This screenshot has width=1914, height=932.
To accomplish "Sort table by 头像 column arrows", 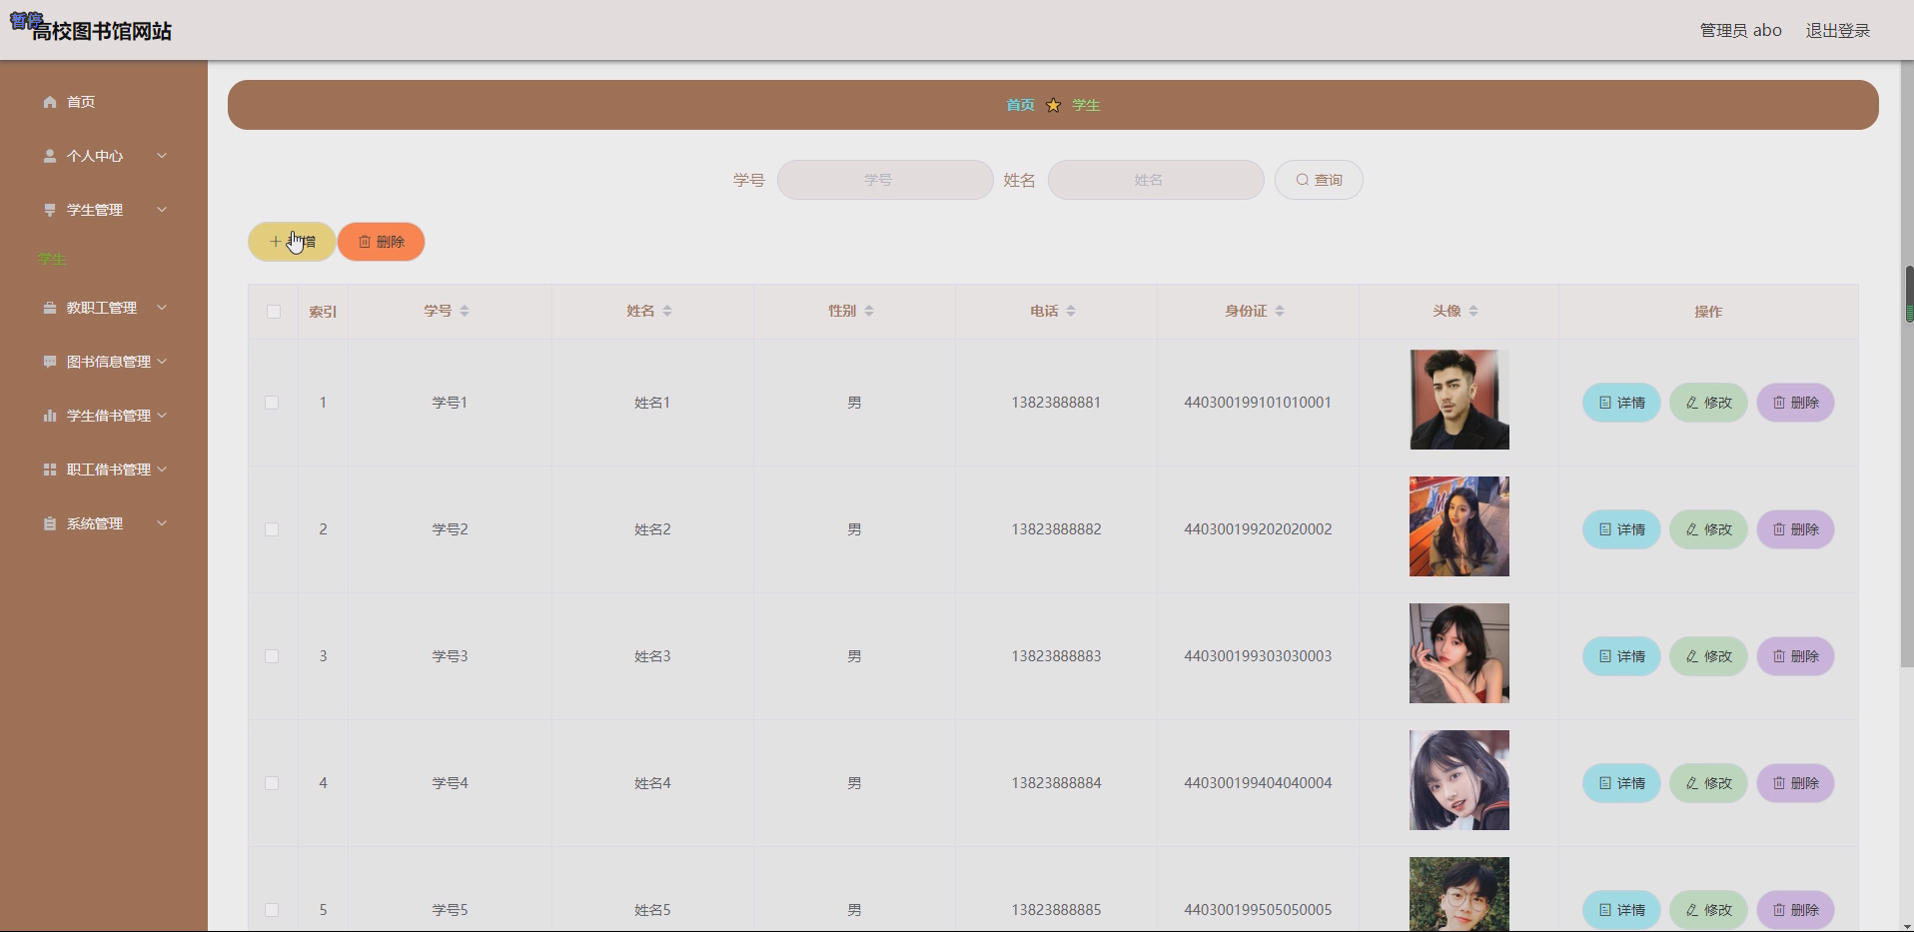I will point(1474,311).
